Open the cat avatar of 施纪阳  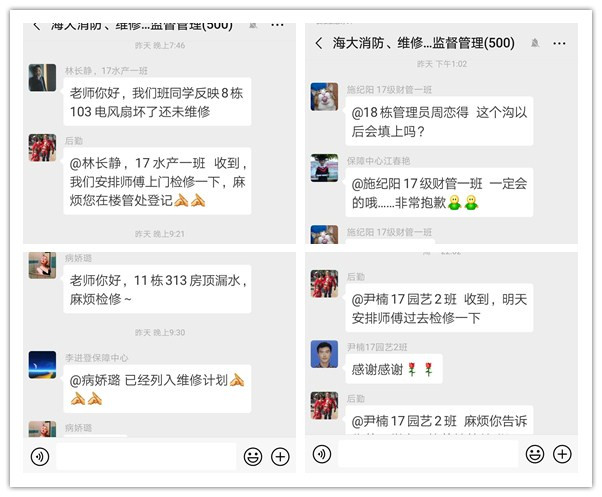324,97
